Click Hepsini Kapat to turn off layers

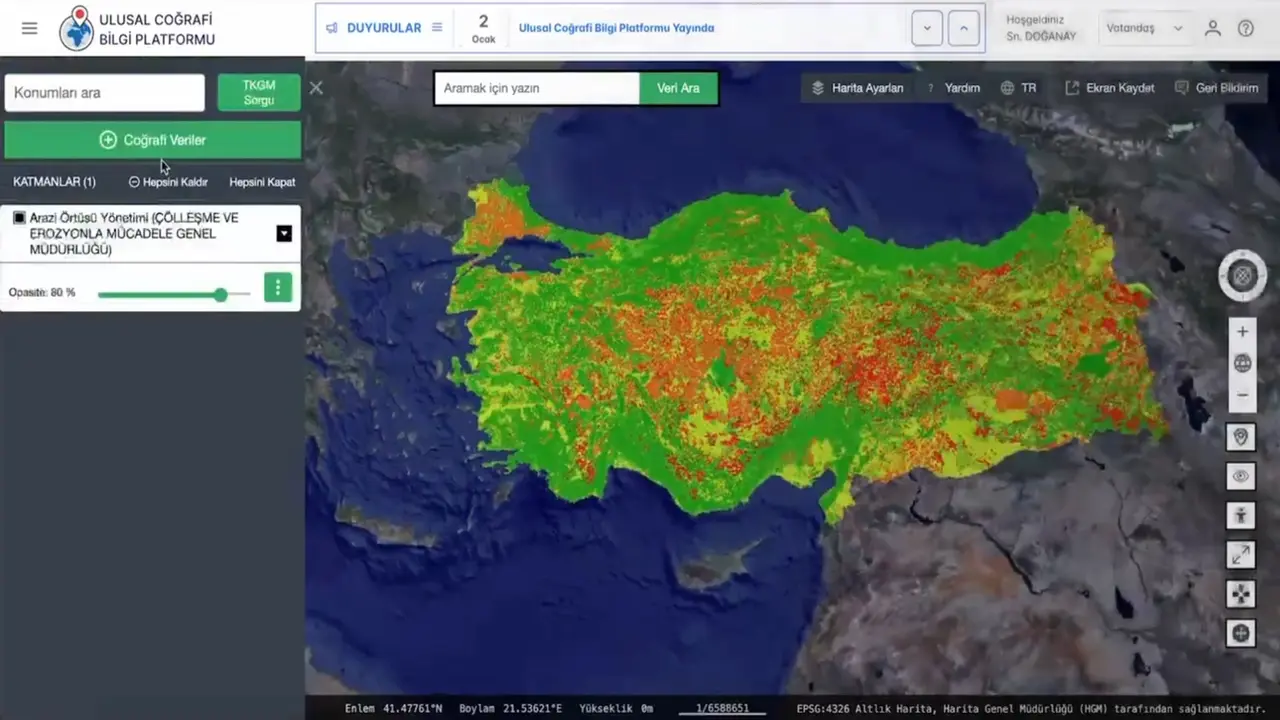point(262,182)
